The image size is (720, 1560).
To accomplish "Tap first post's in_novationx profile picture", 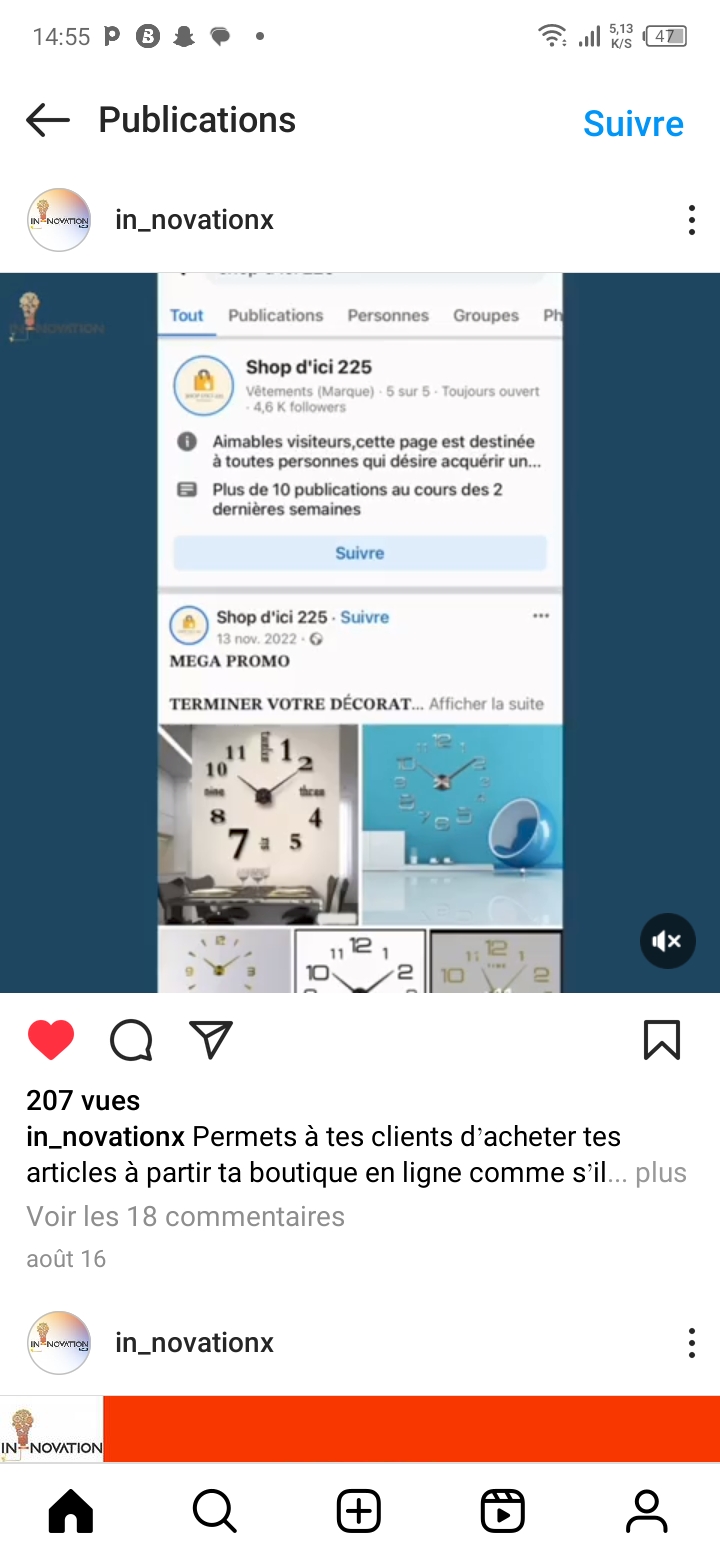I will (59, 220).
